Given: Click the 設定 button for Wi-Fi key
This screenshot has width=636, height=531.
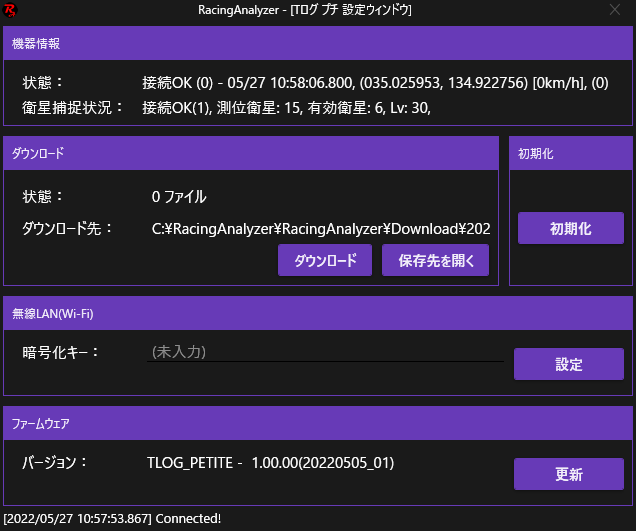Looking at the screenshot, I should pos(568,365).
